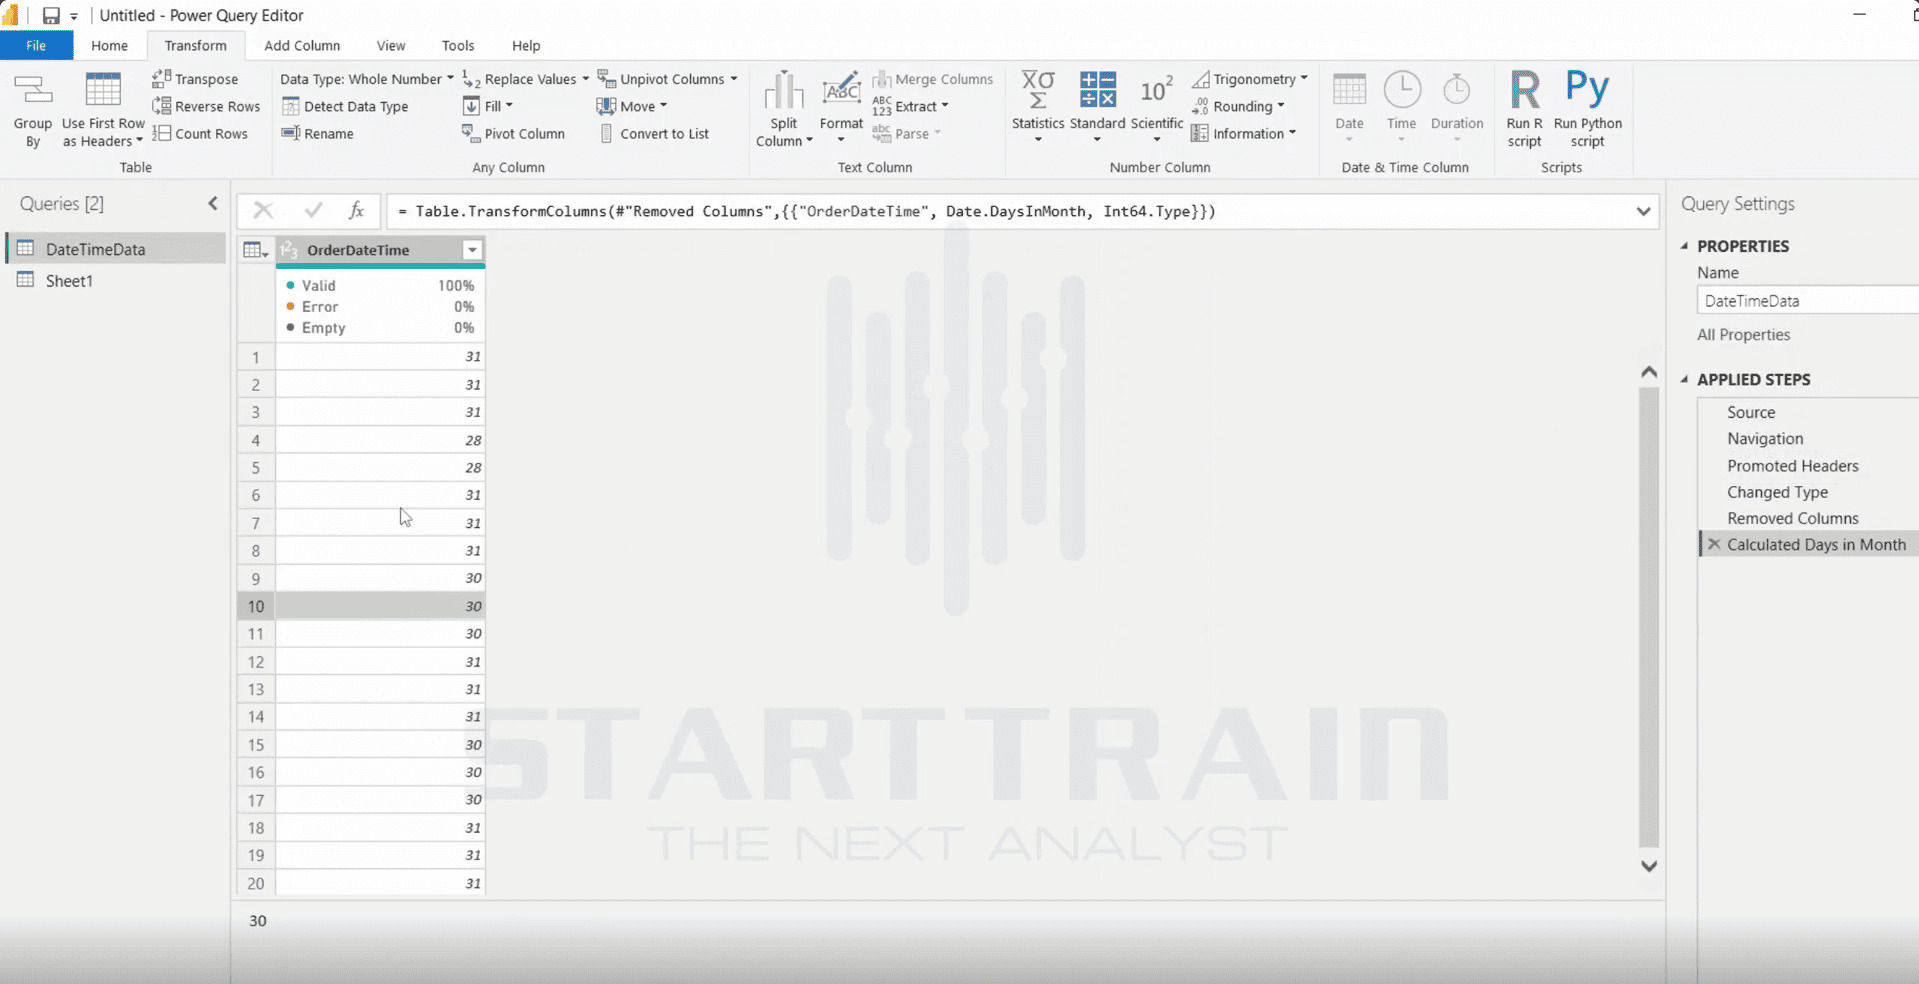
Task: Open the All Properties link
Action: click(x=1743, y=334)
